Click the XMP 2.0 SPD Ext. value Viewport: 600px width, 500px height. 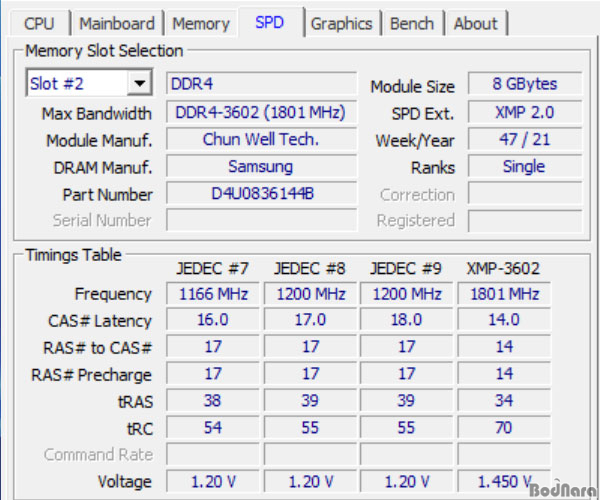pos(525,112)
